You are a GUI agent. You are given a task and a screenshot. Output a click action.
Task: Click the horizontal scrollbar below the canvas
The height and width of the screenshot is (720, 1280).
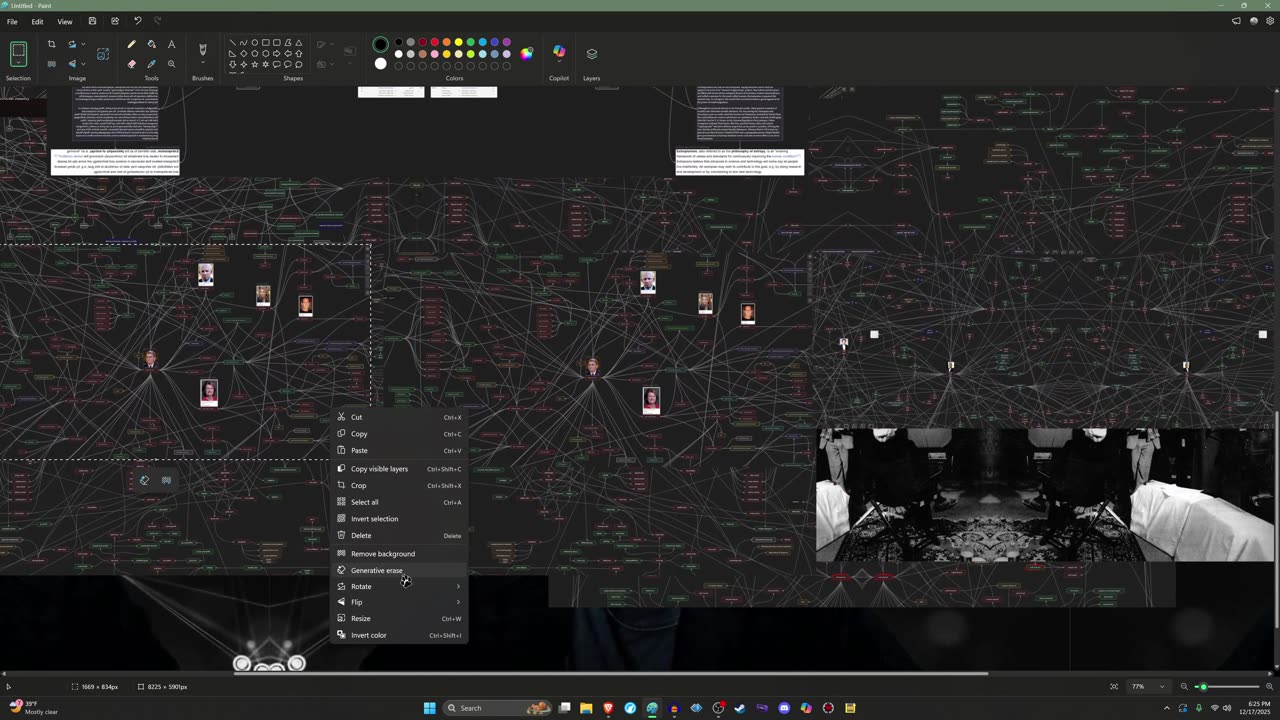tap(610, 673)
